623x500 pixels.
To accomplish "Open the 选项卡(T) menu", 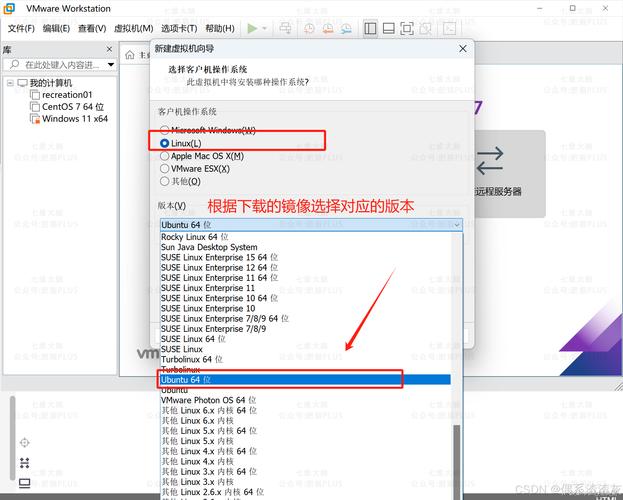I will (x=179, y=28).
